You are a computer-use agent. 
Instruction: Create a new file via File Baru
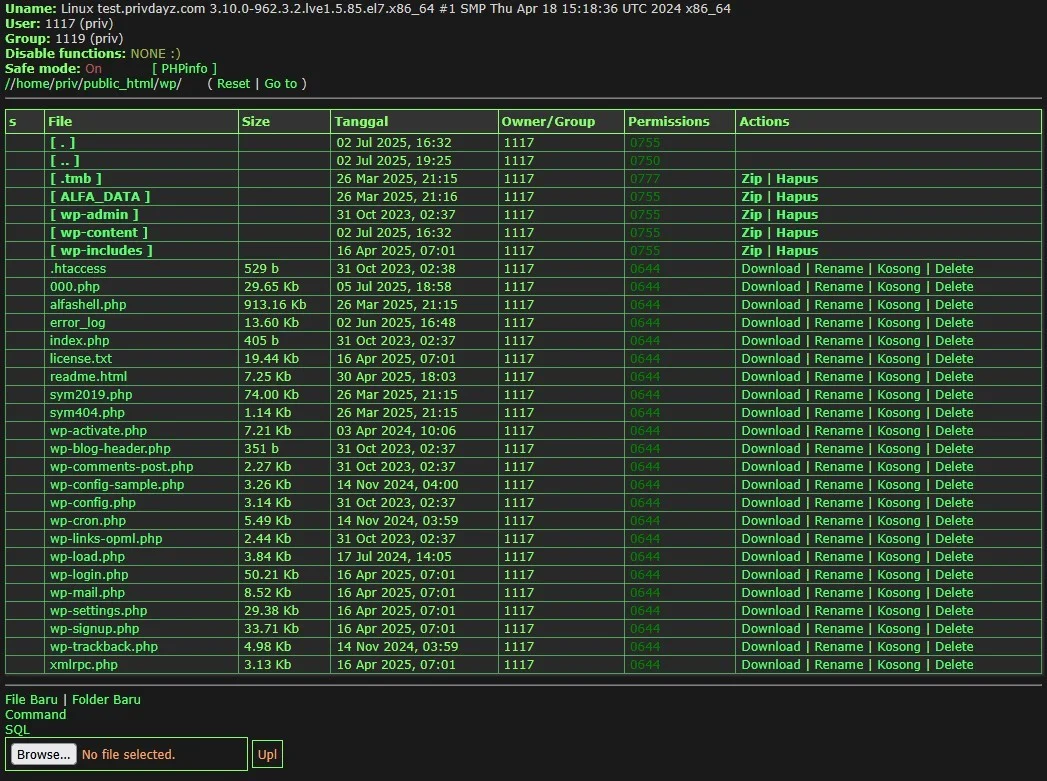[x=30, y=699]
